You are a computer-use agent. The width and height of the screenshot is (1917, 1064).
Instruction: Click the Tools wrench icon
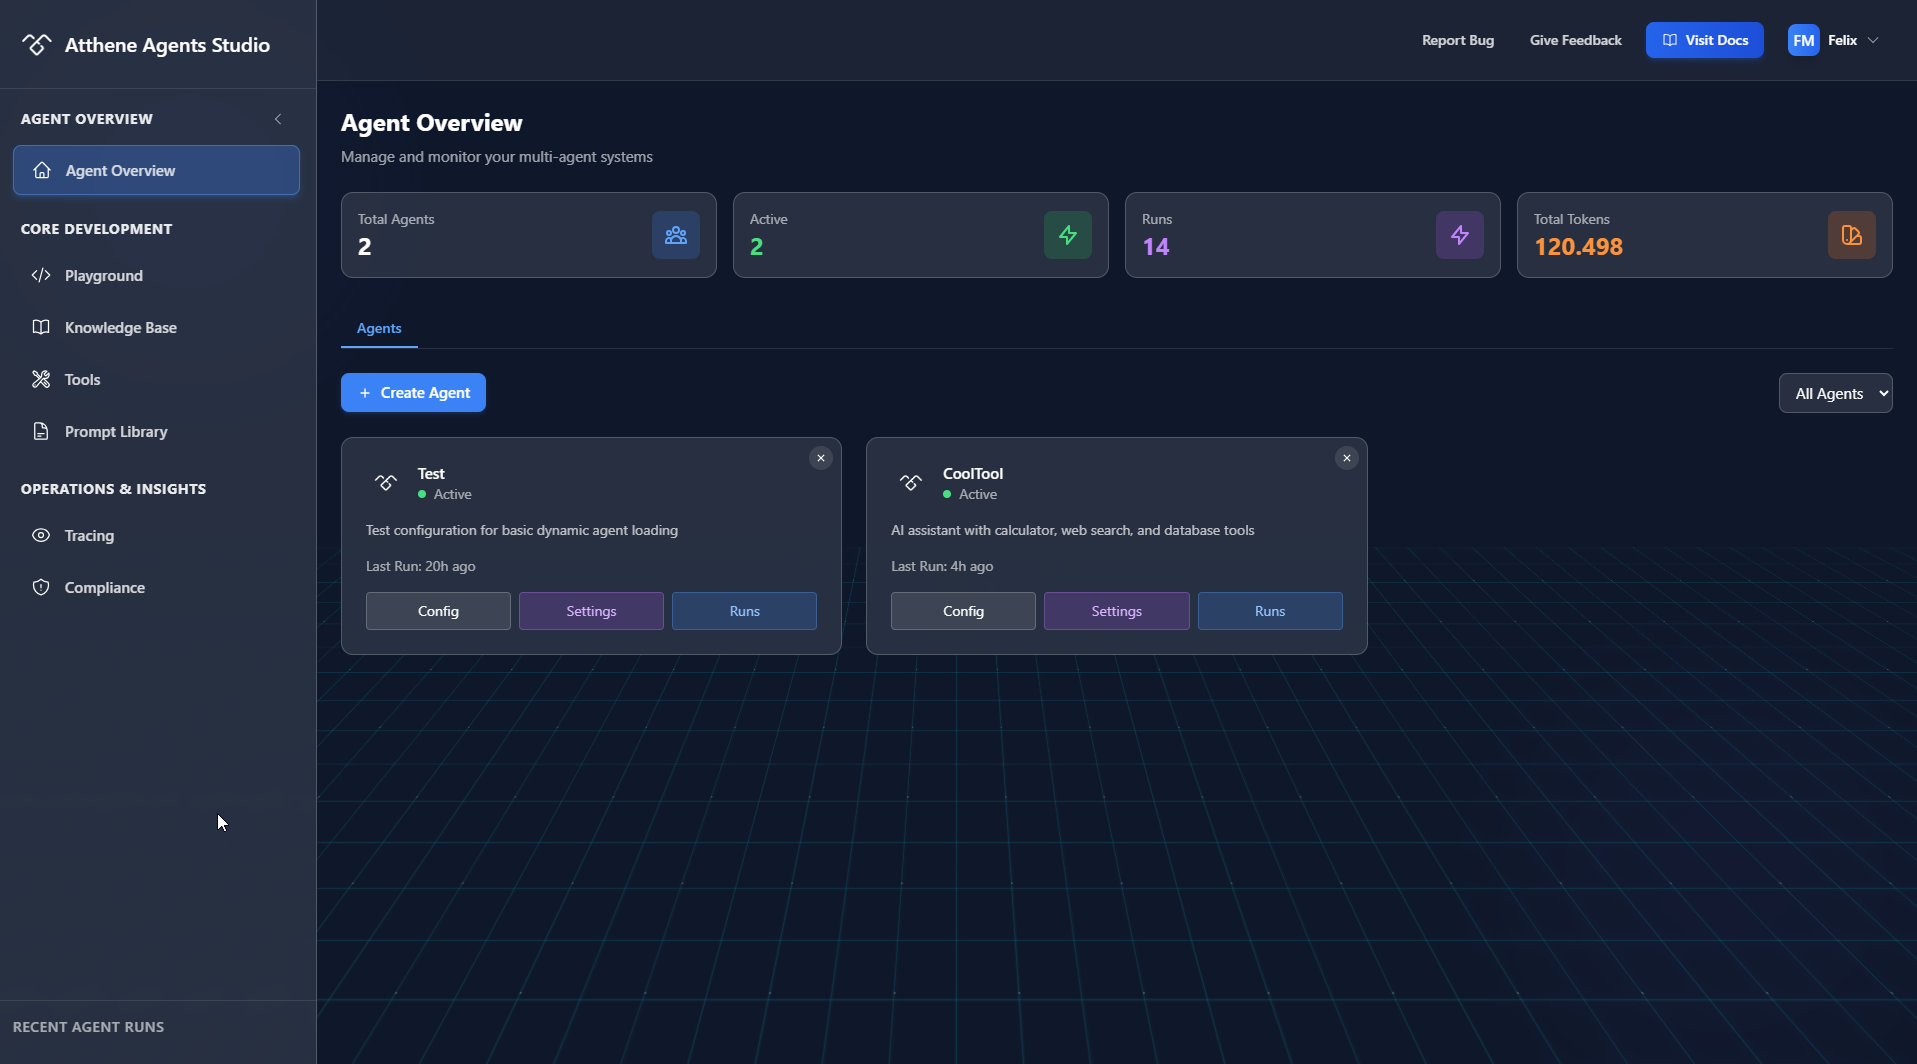41,379
